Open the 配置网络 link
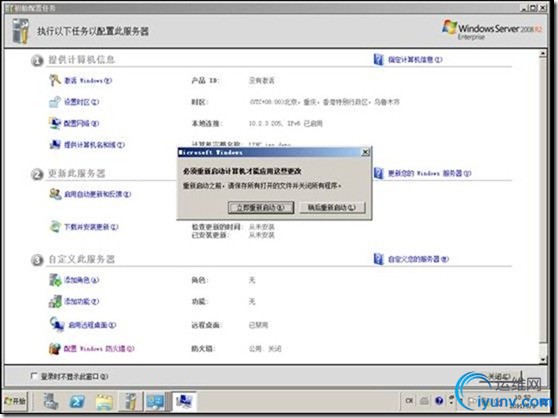Screen dimensions: 558x418 click(x=81, y=123)
